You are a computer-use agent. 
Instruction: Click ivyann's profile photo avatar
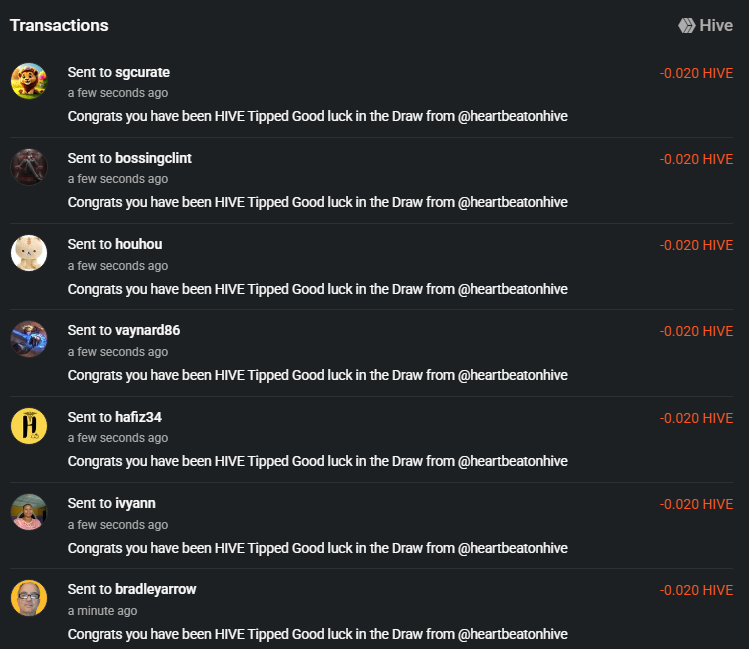pos(29,512)
